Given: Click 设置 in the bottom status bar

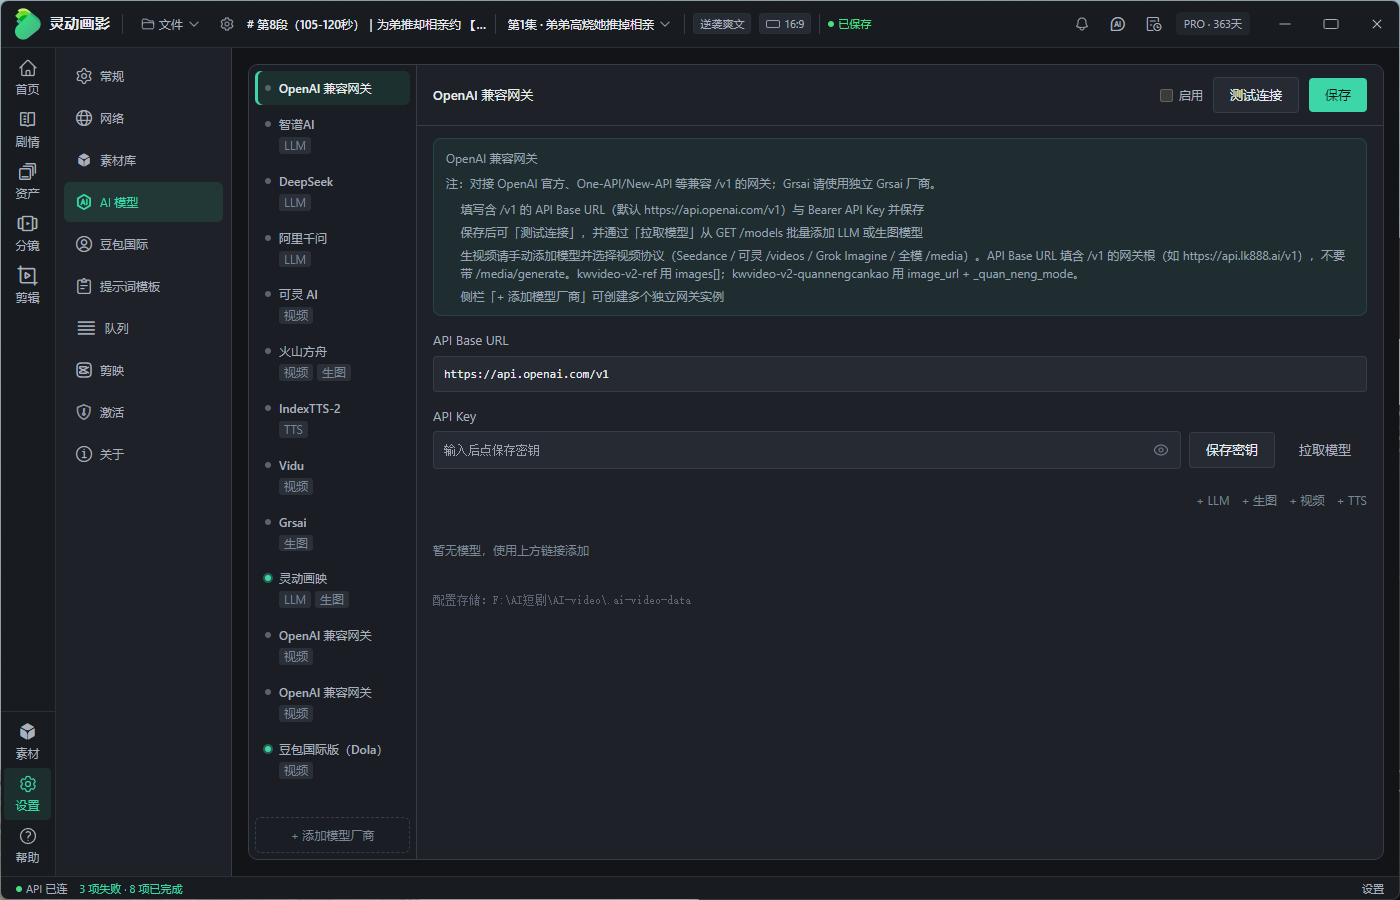Looking at the screenshot, I should point(1373,889).
